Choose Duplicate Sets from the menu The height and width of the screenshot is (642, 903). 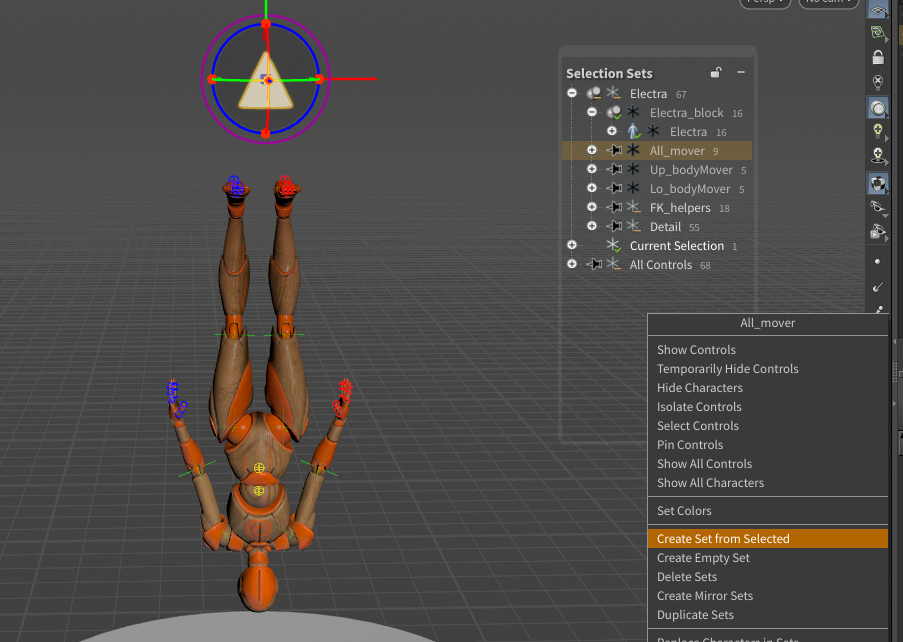pyautogui.click(x=768, y=615)
